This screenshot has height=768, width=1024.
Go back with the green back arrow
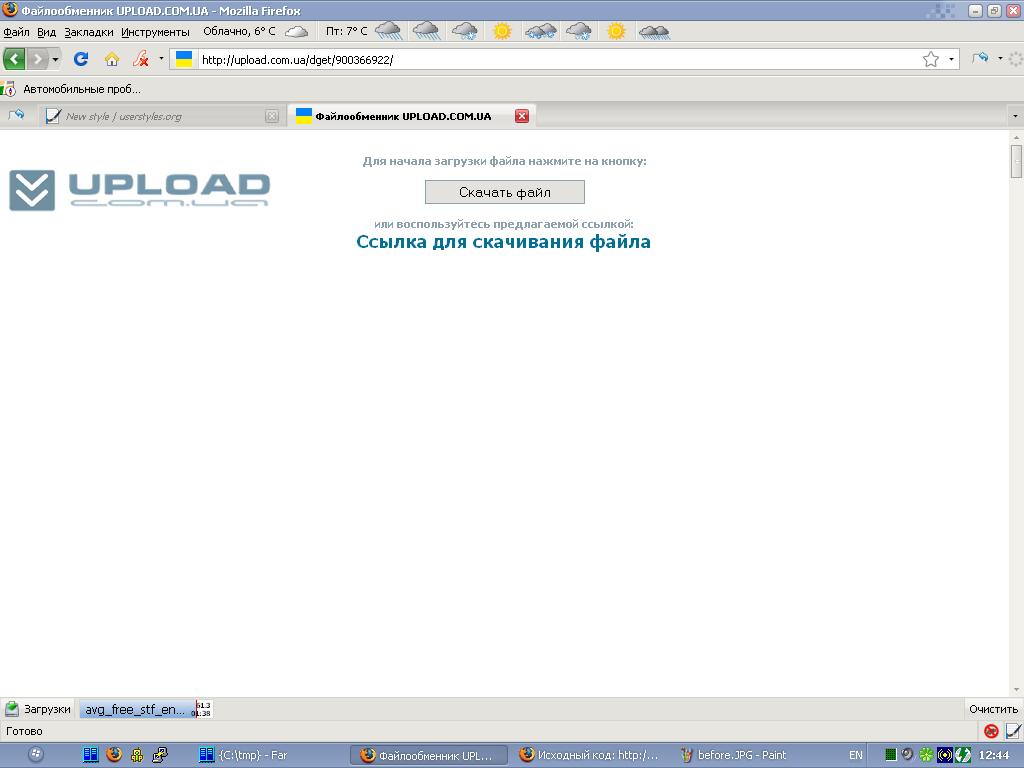coord(14,59)
